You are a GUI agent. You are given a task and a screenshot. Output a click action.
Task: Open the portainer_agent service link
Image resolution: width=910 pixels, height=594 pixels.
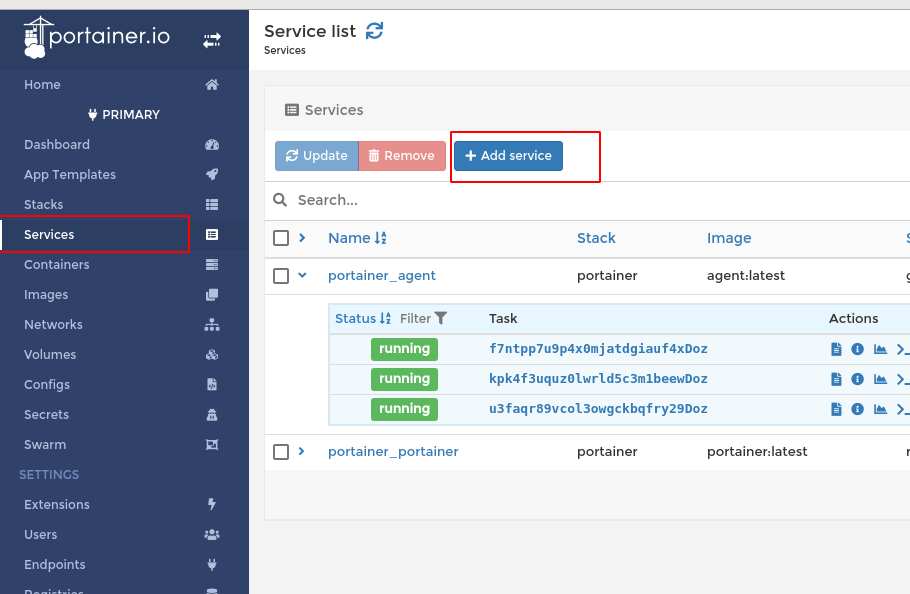[382, 276]
